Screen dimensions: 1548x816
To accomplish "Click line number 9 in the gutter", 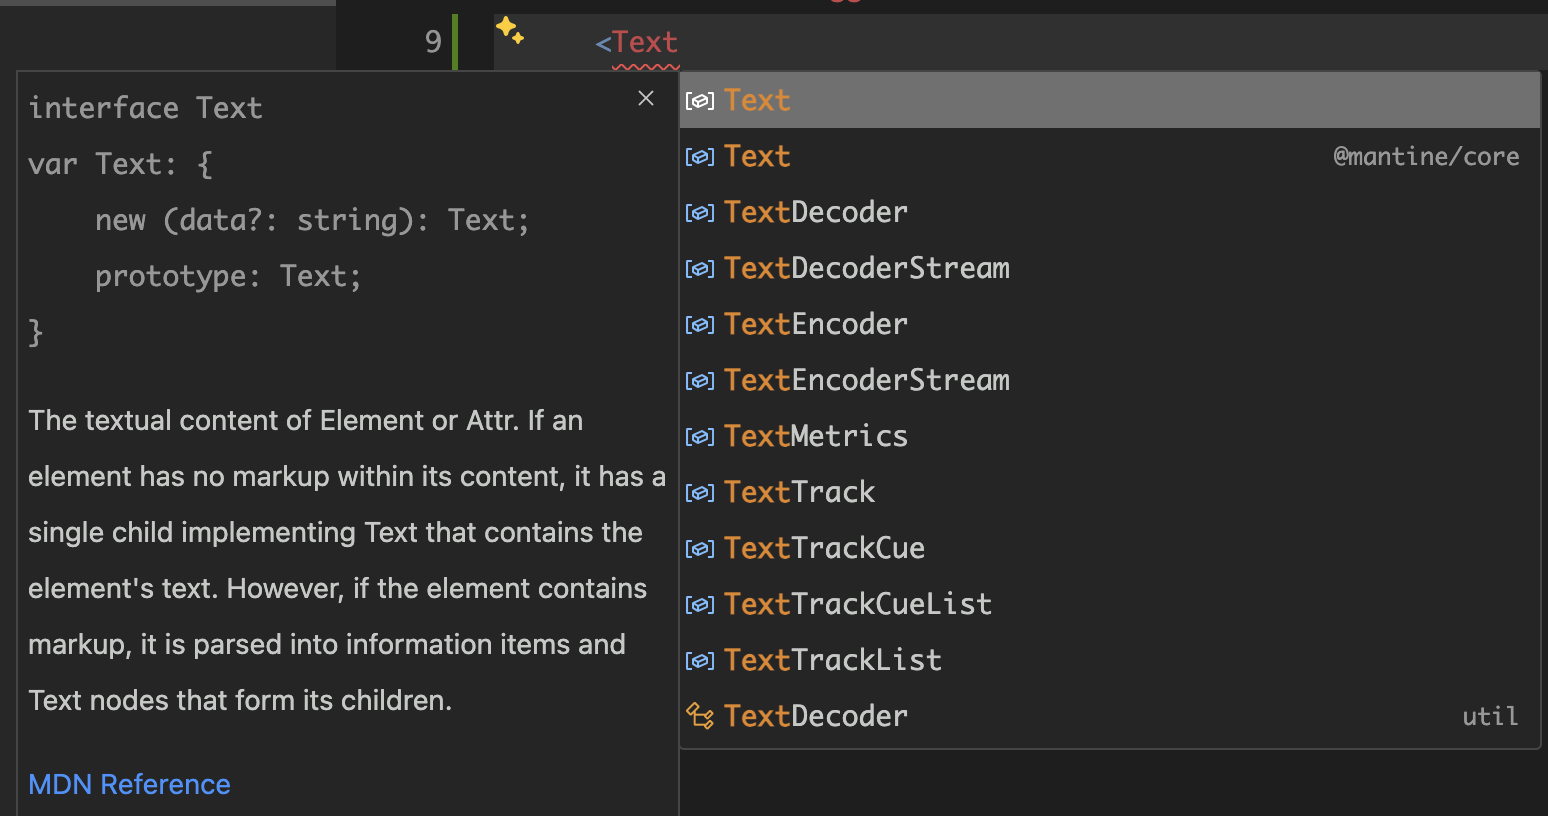I will pyautogui.click(x=433, y=41).
